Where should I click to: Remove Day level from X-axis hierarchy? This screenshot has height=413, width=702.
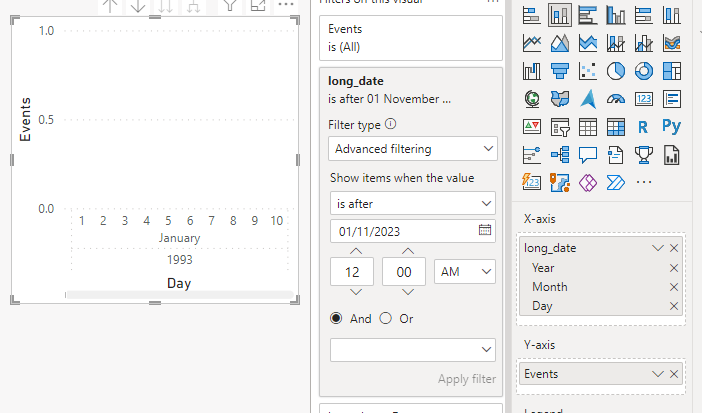point(674,306)
